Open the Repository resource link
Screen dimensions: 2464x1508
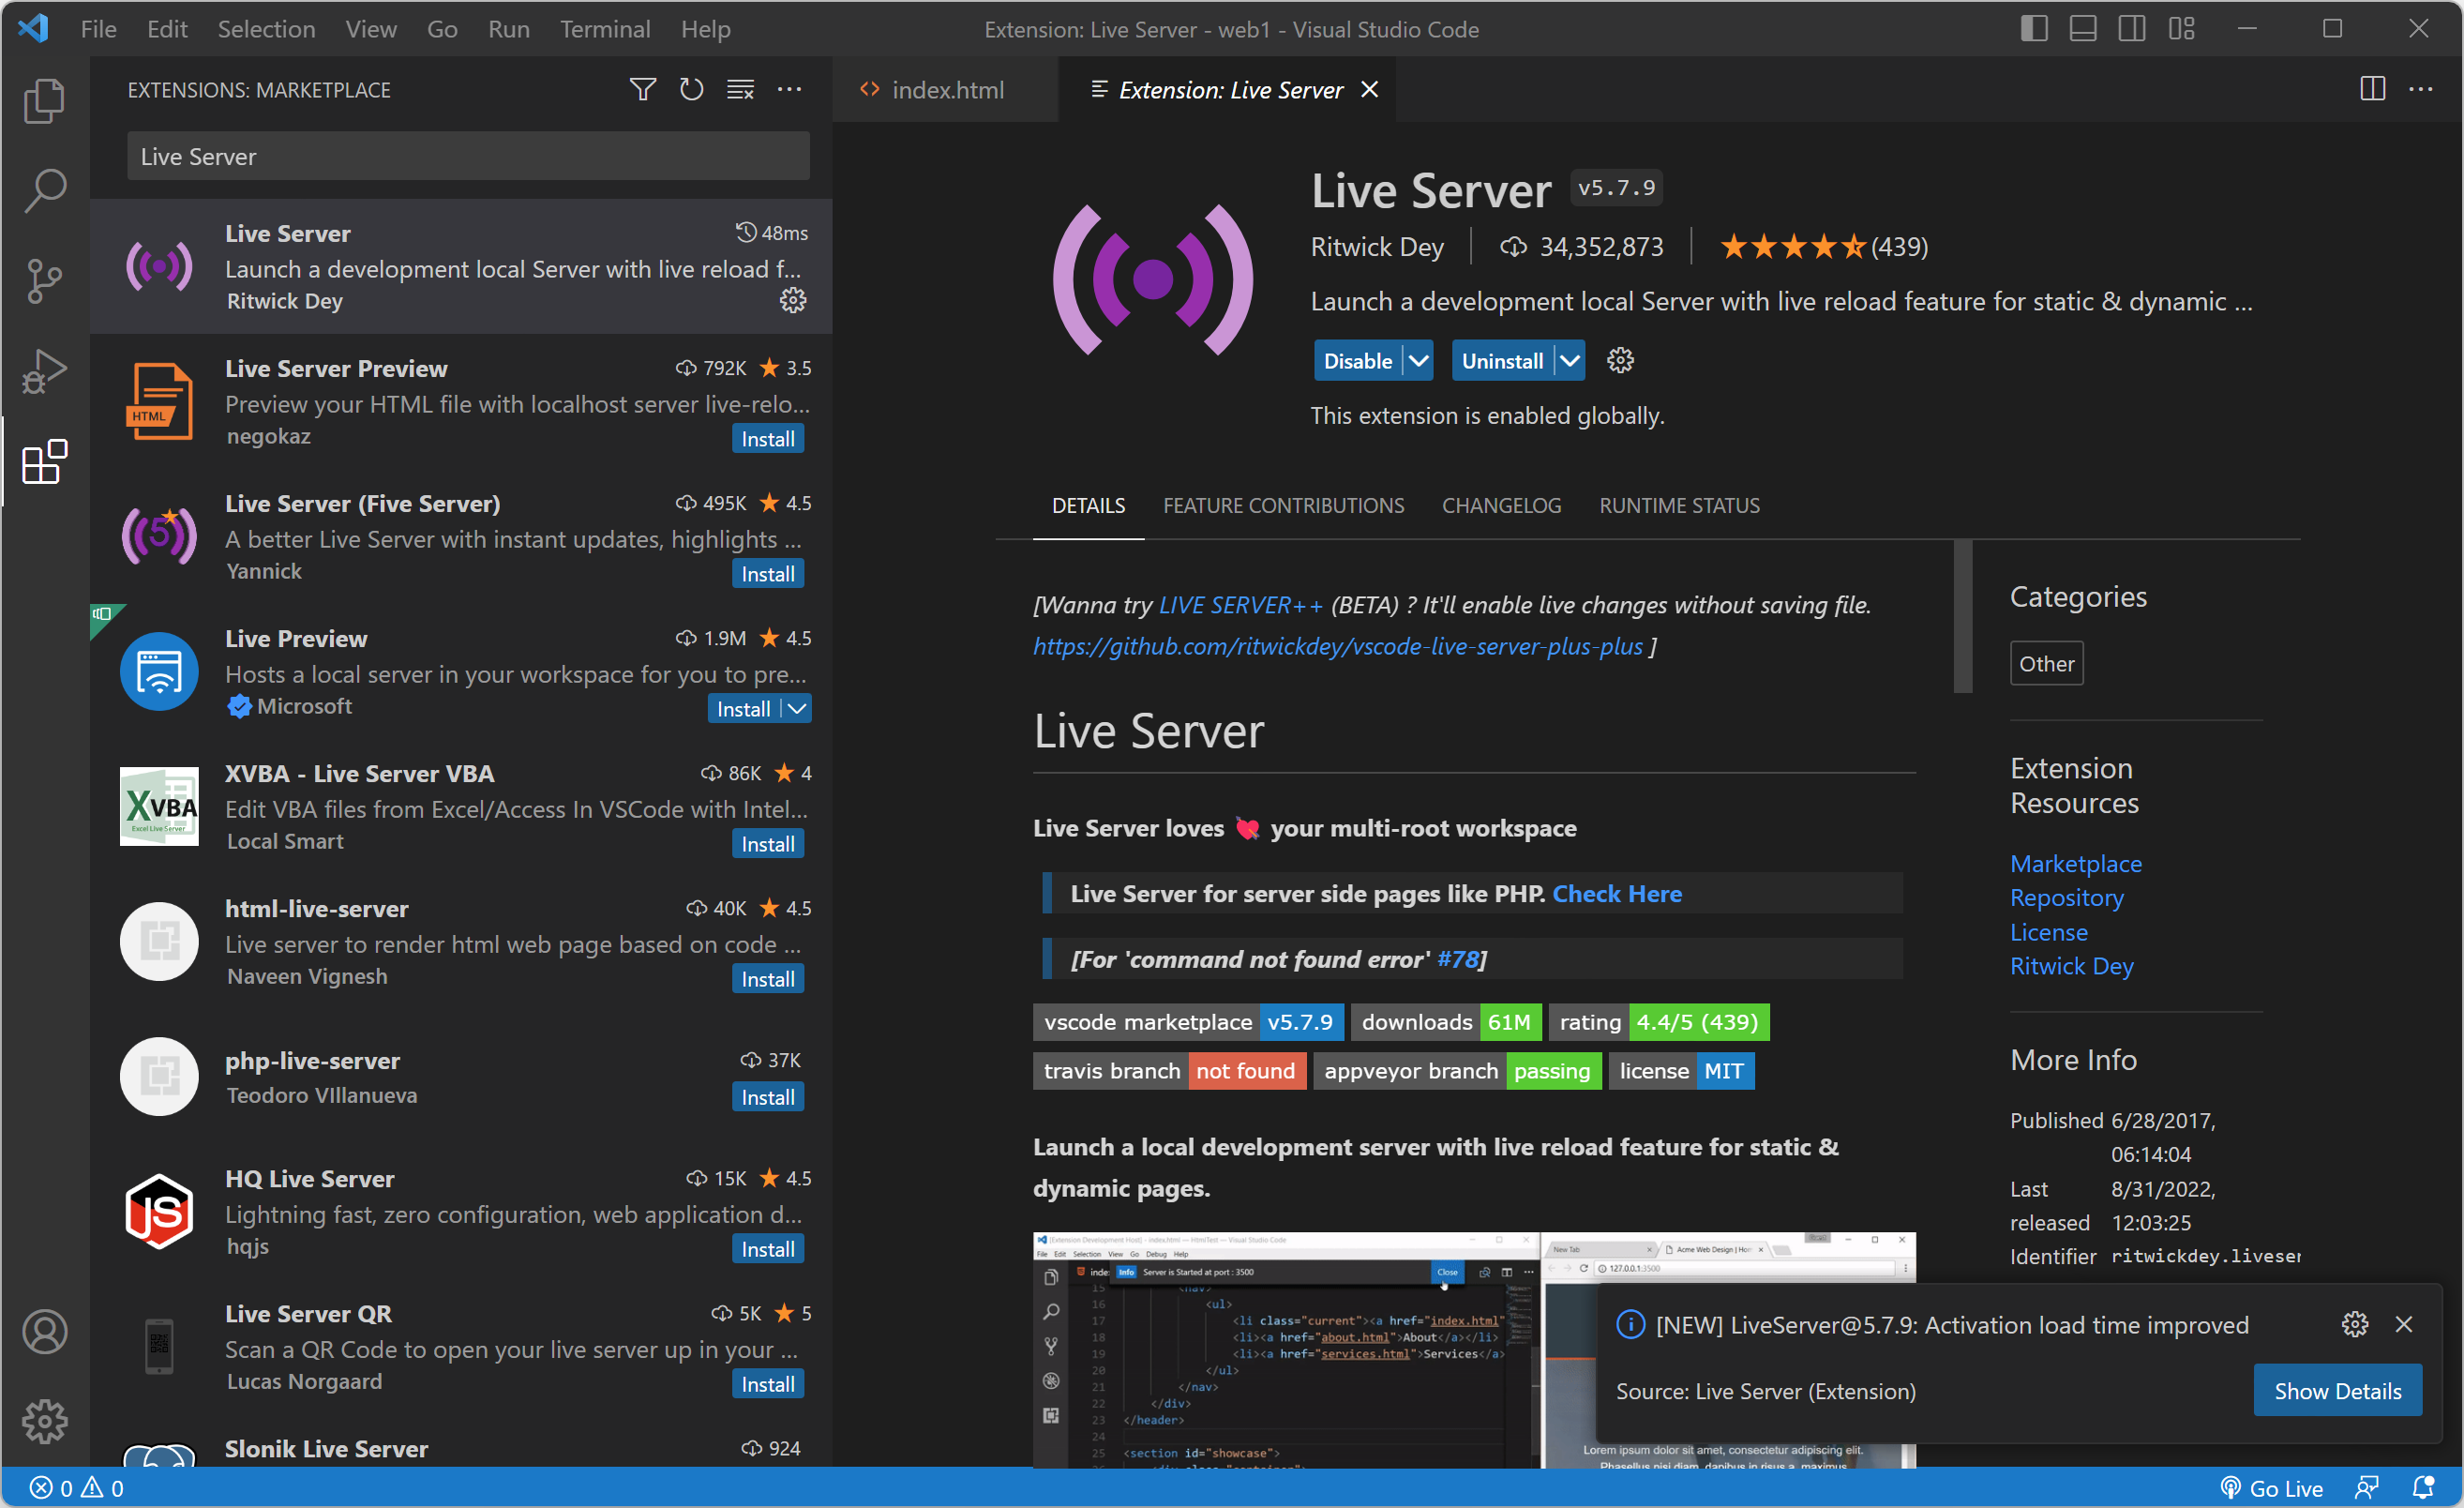tap(2066, 898)
